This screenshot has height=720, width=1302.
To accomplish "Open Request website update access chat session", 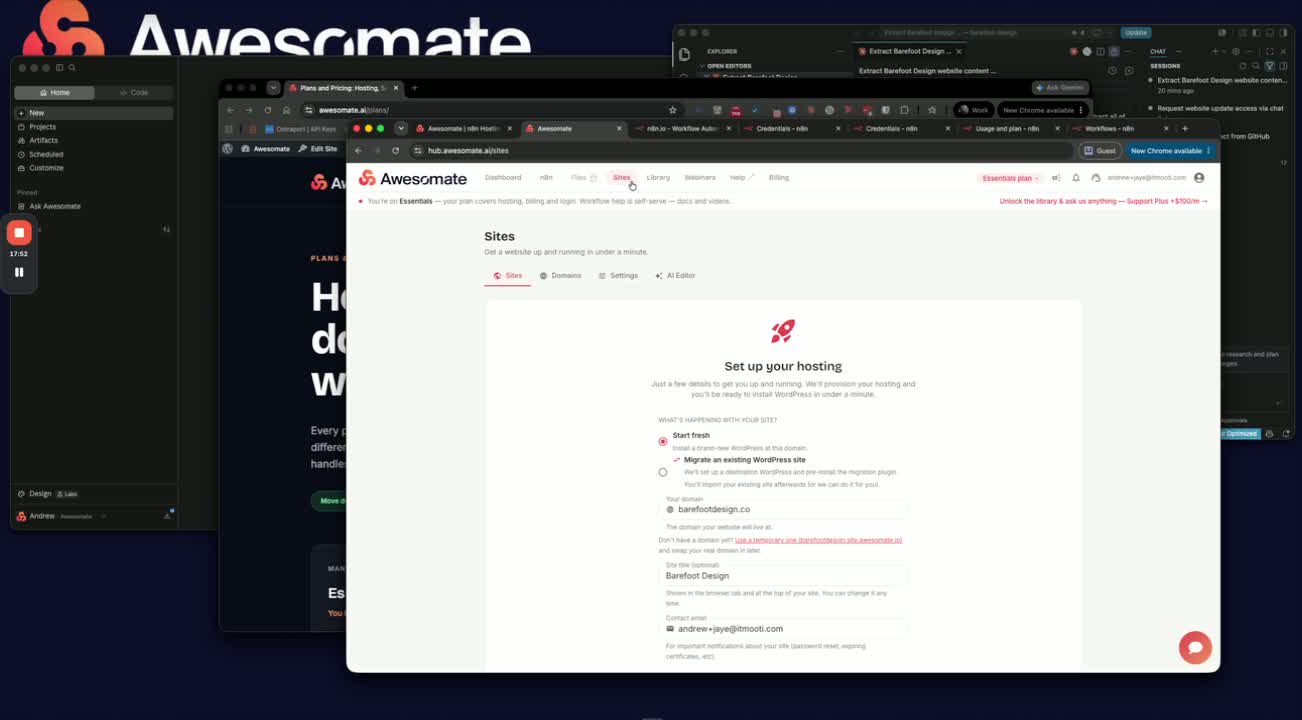I will point(1220,108).
